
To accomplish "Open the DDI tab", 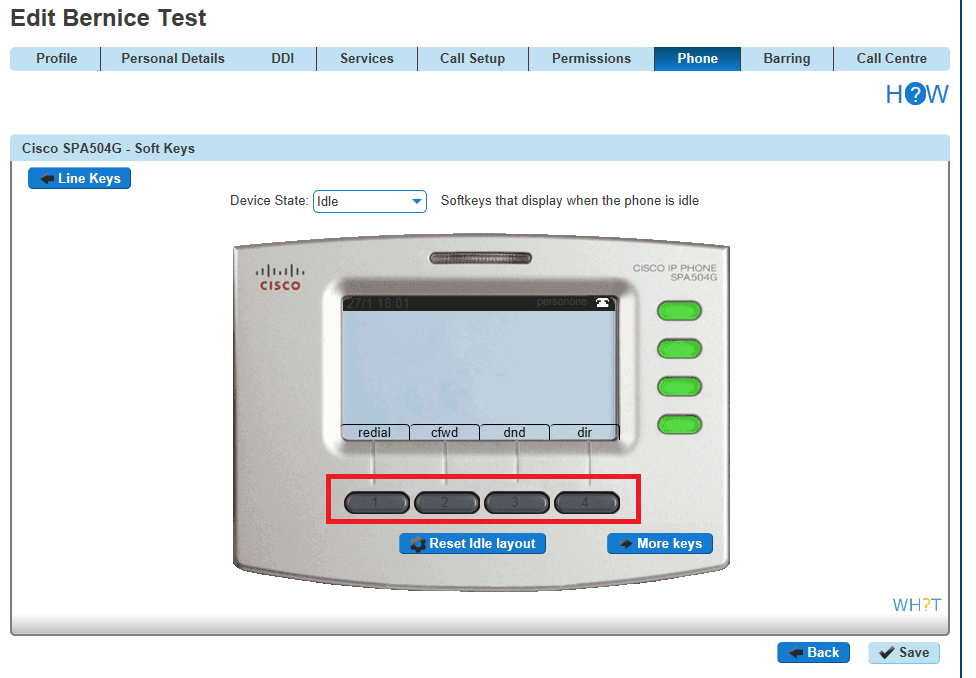I will [x=282, y=59].
